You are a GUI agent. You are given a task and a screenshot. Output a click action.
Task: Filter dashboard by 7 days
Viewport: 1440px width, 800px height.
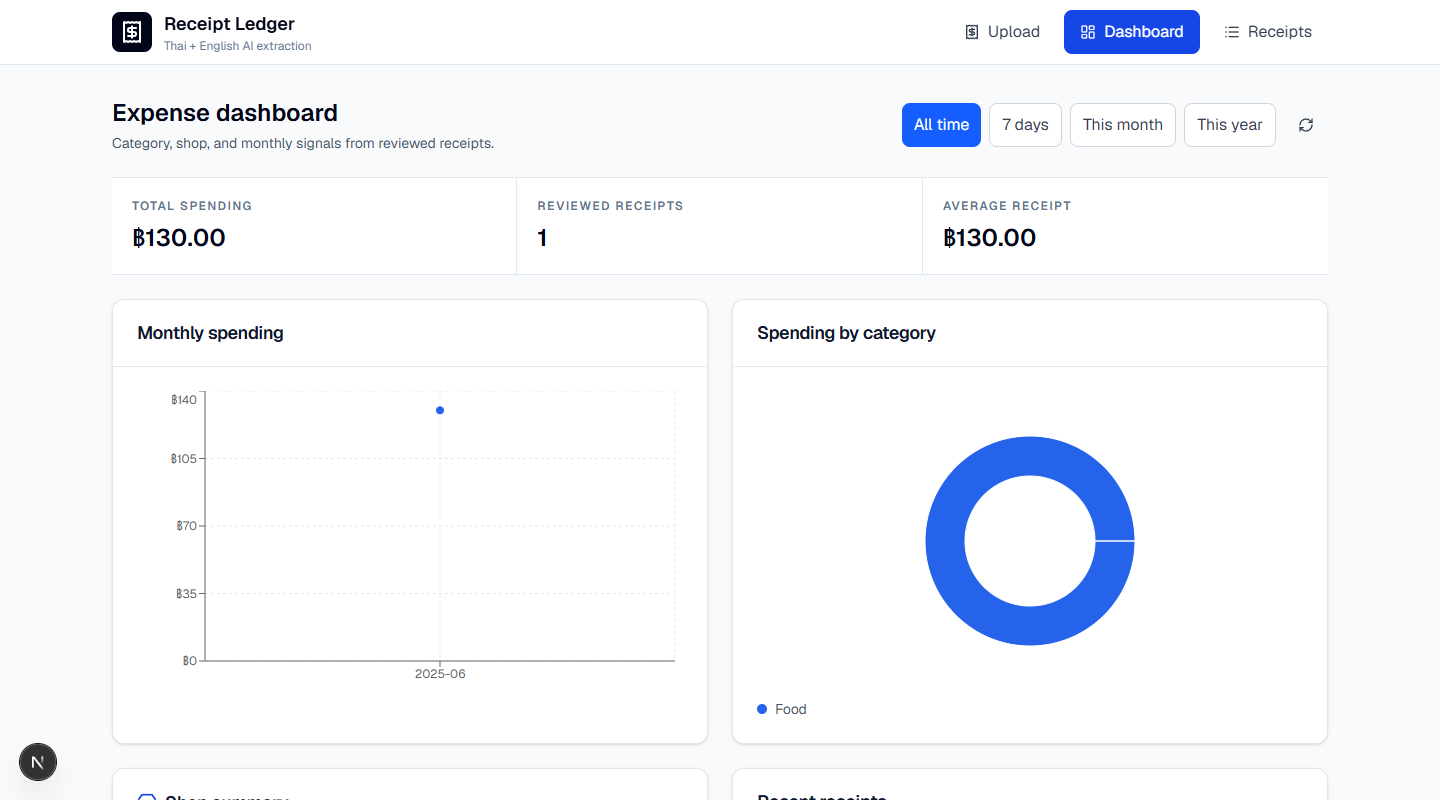pyautogui.click(x=1025, y=125)
